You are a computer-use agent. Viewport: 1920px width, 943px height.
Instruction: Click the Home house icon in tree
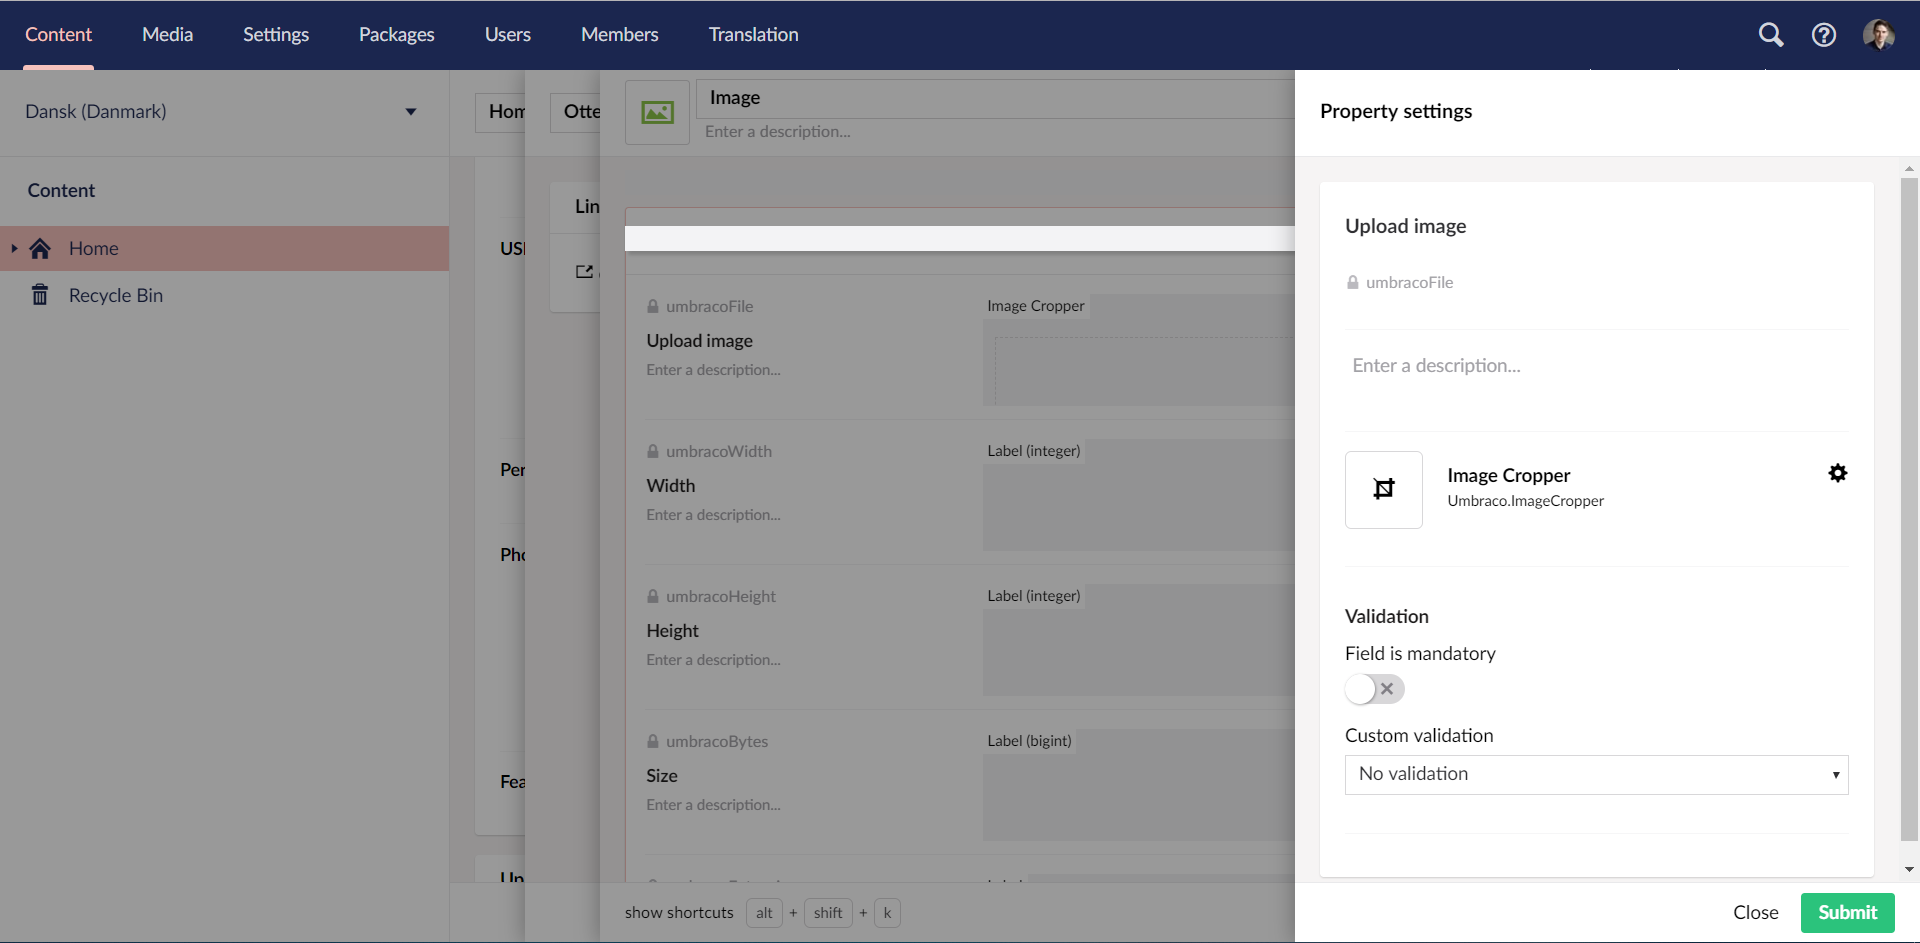(x=40, y=248)
